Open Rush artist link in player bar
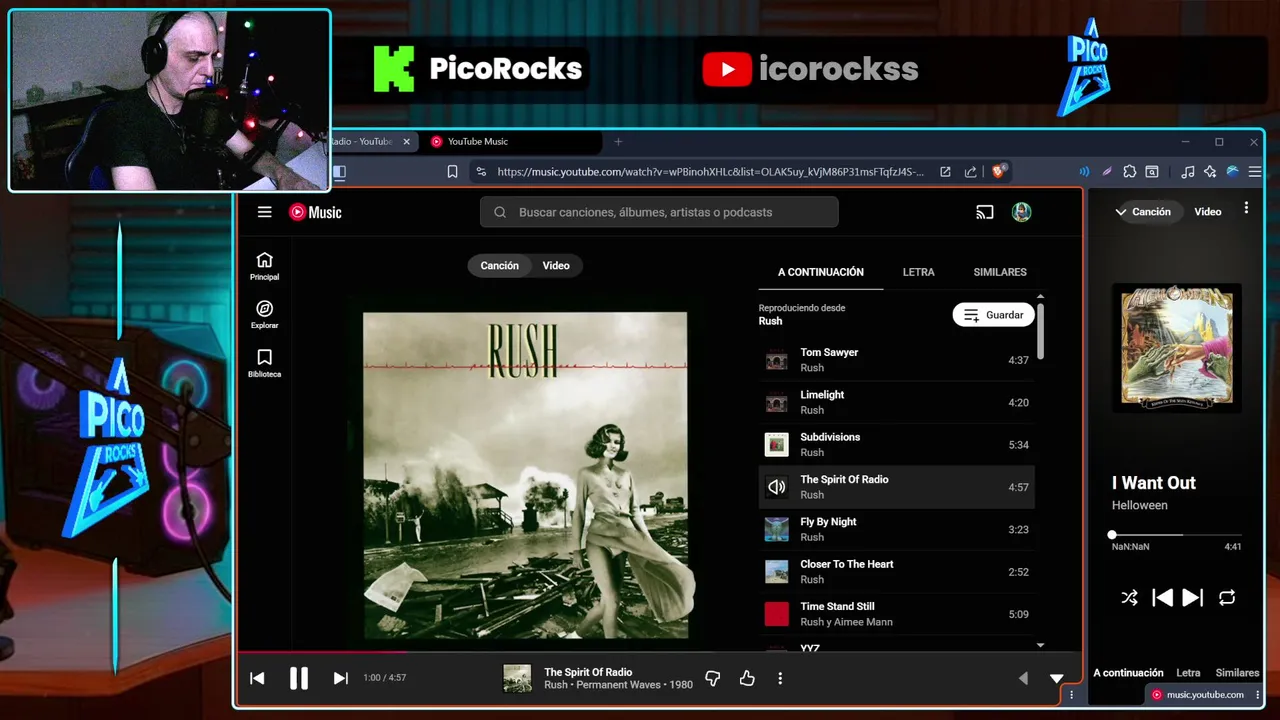 click(x=556, y=685)
